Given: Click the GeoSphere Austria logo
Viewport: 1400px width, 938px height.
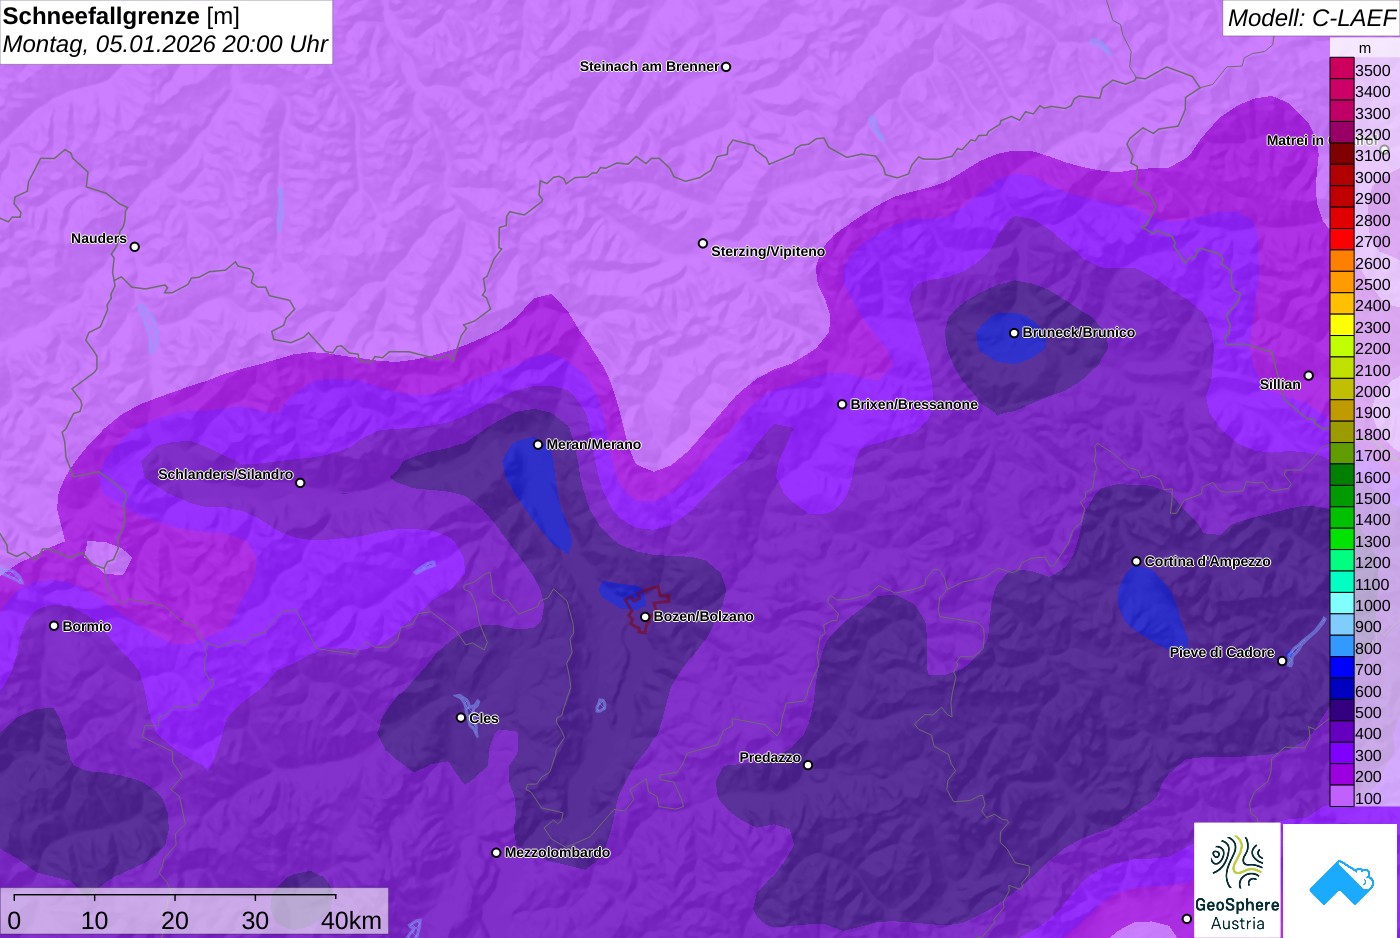Looking at the screenshot, I should pos(1237,880).
